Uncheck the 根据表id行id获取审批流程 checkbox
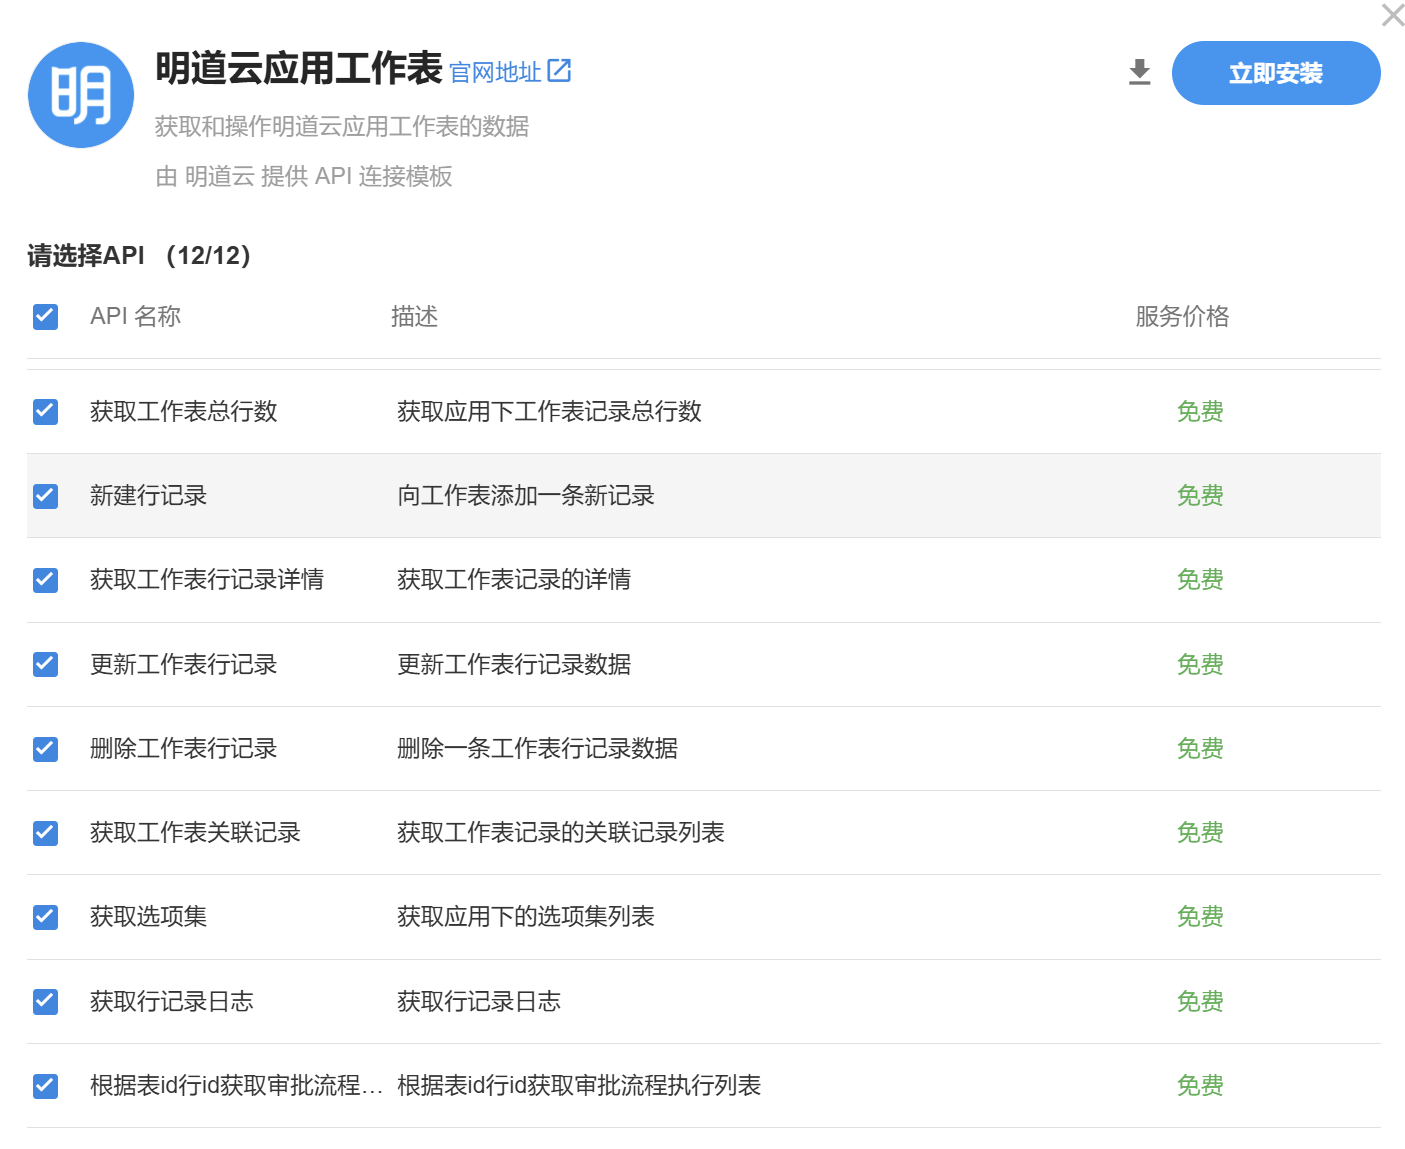The image size is (1405, 1149). coord(46,1085)
